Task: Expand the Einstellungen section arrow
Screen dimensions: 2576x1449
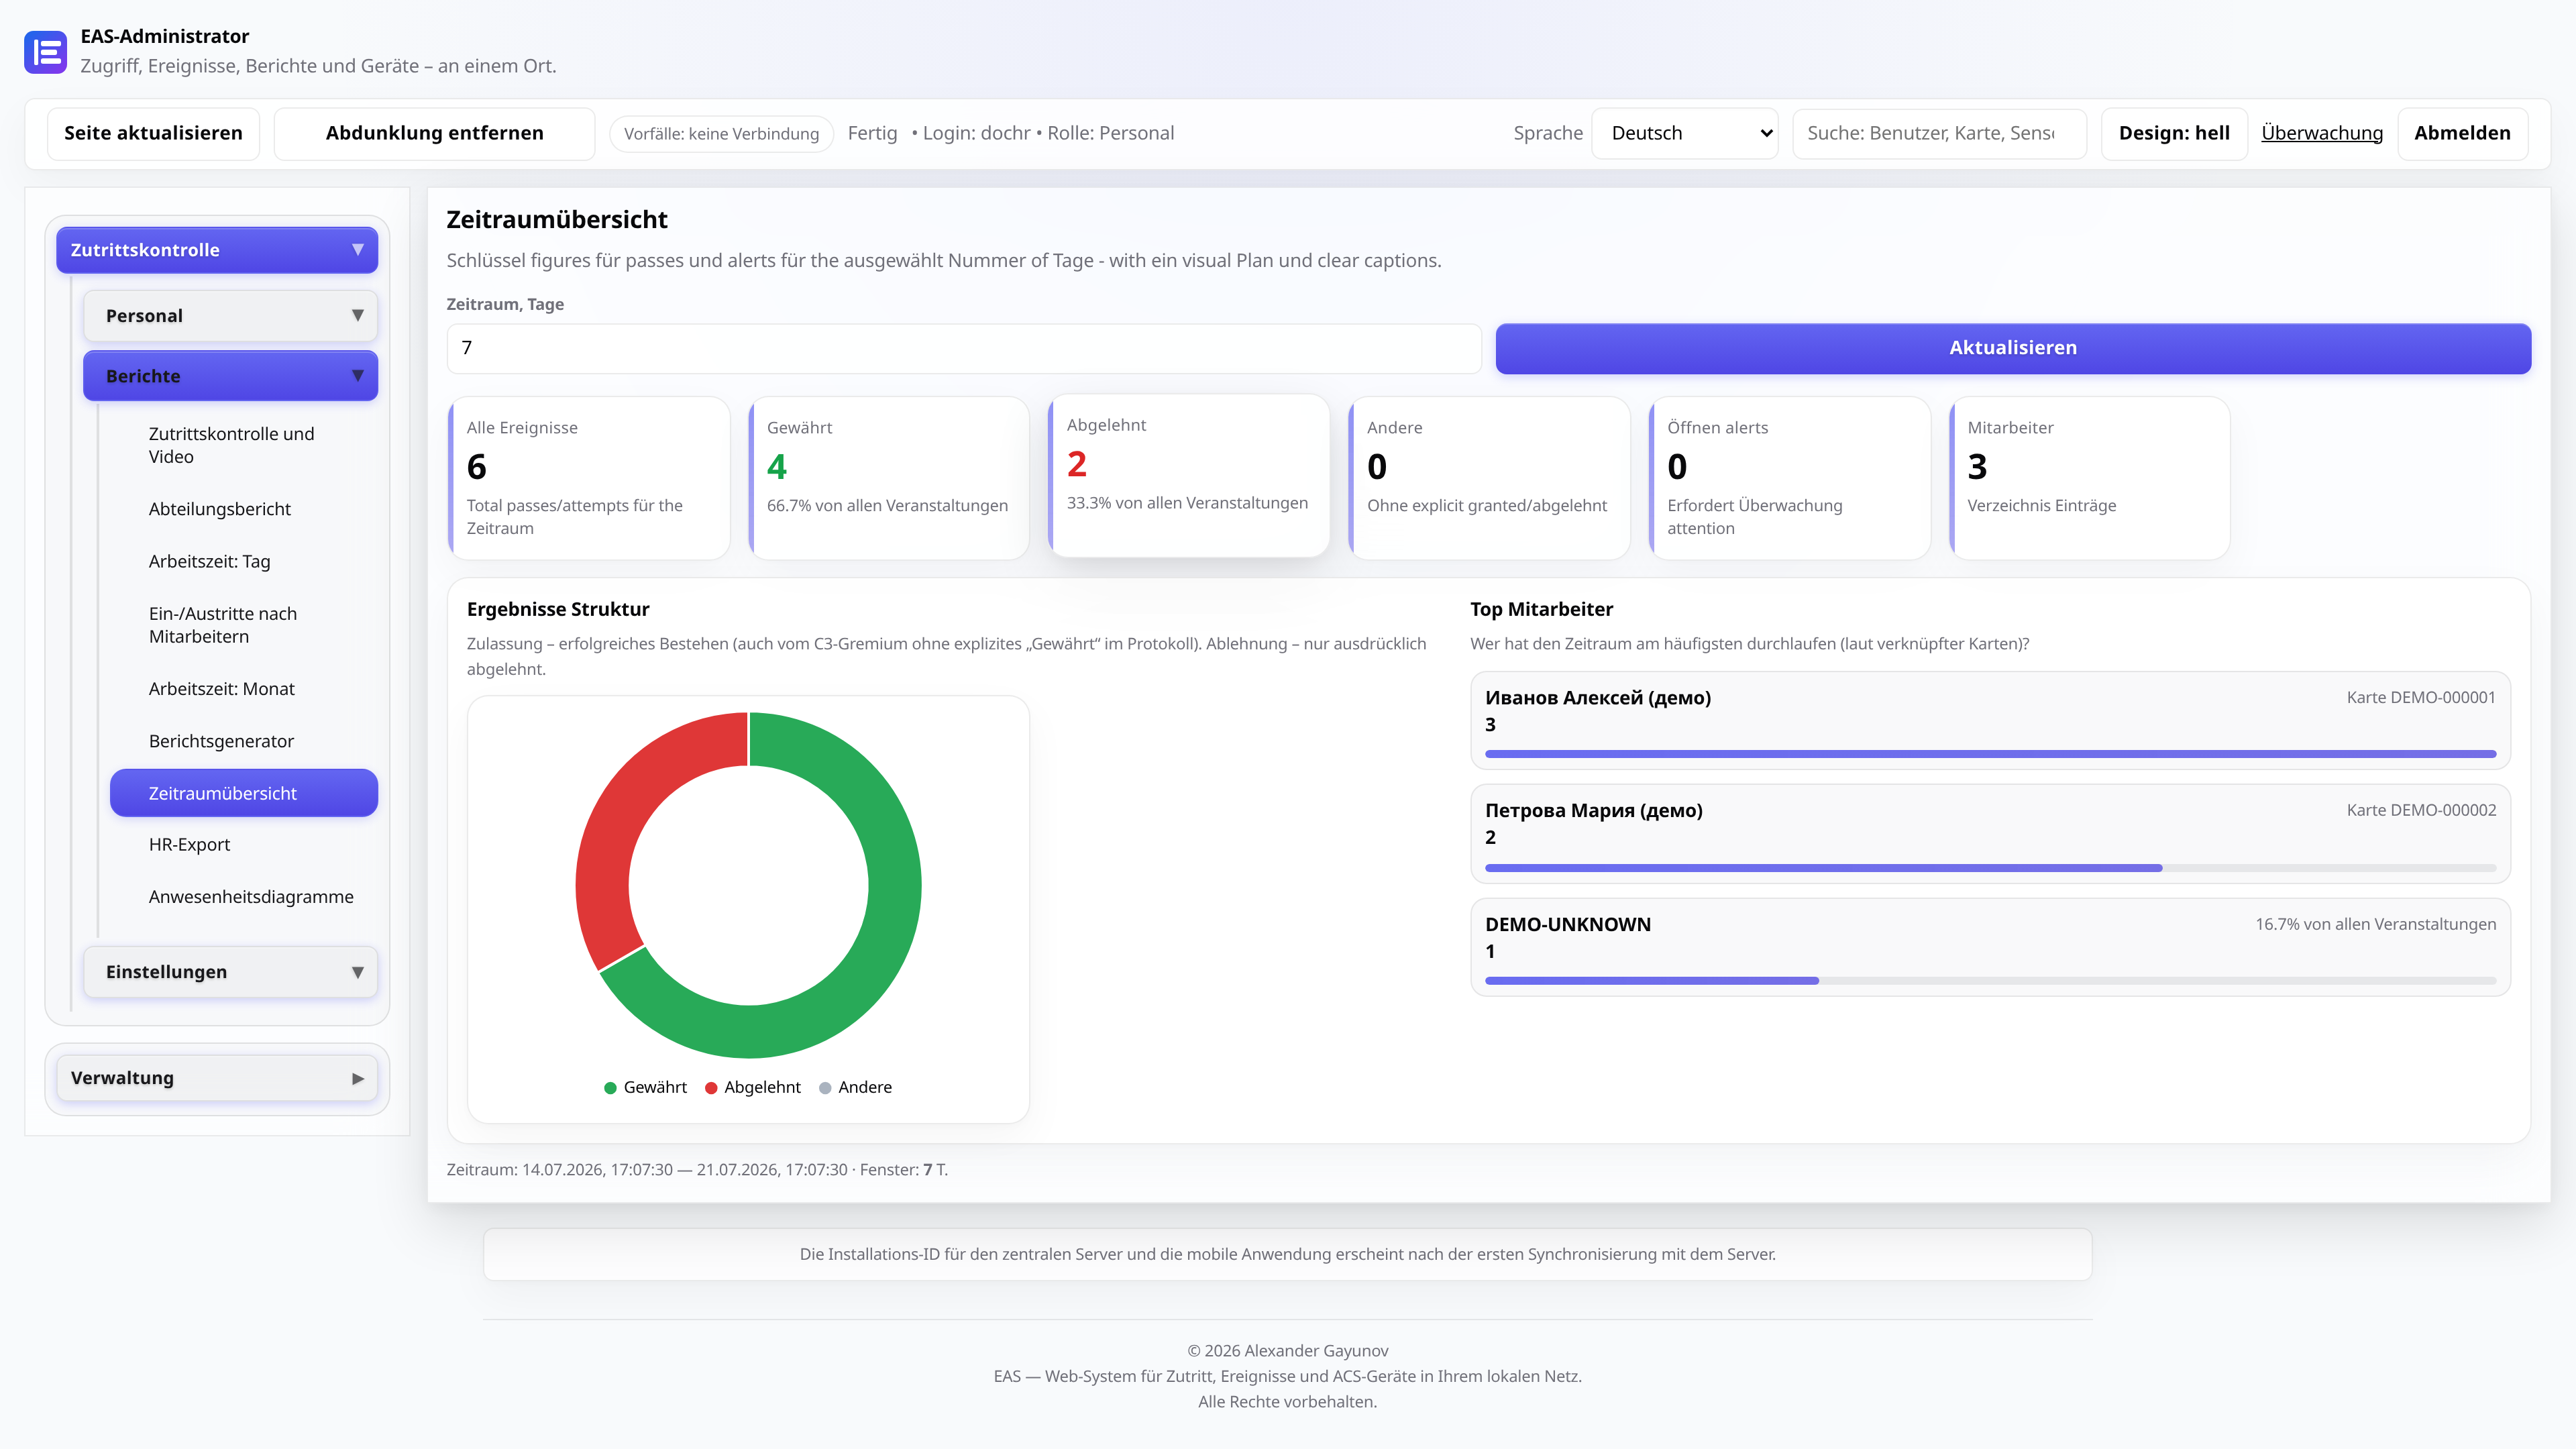Action: coord(357,972)
